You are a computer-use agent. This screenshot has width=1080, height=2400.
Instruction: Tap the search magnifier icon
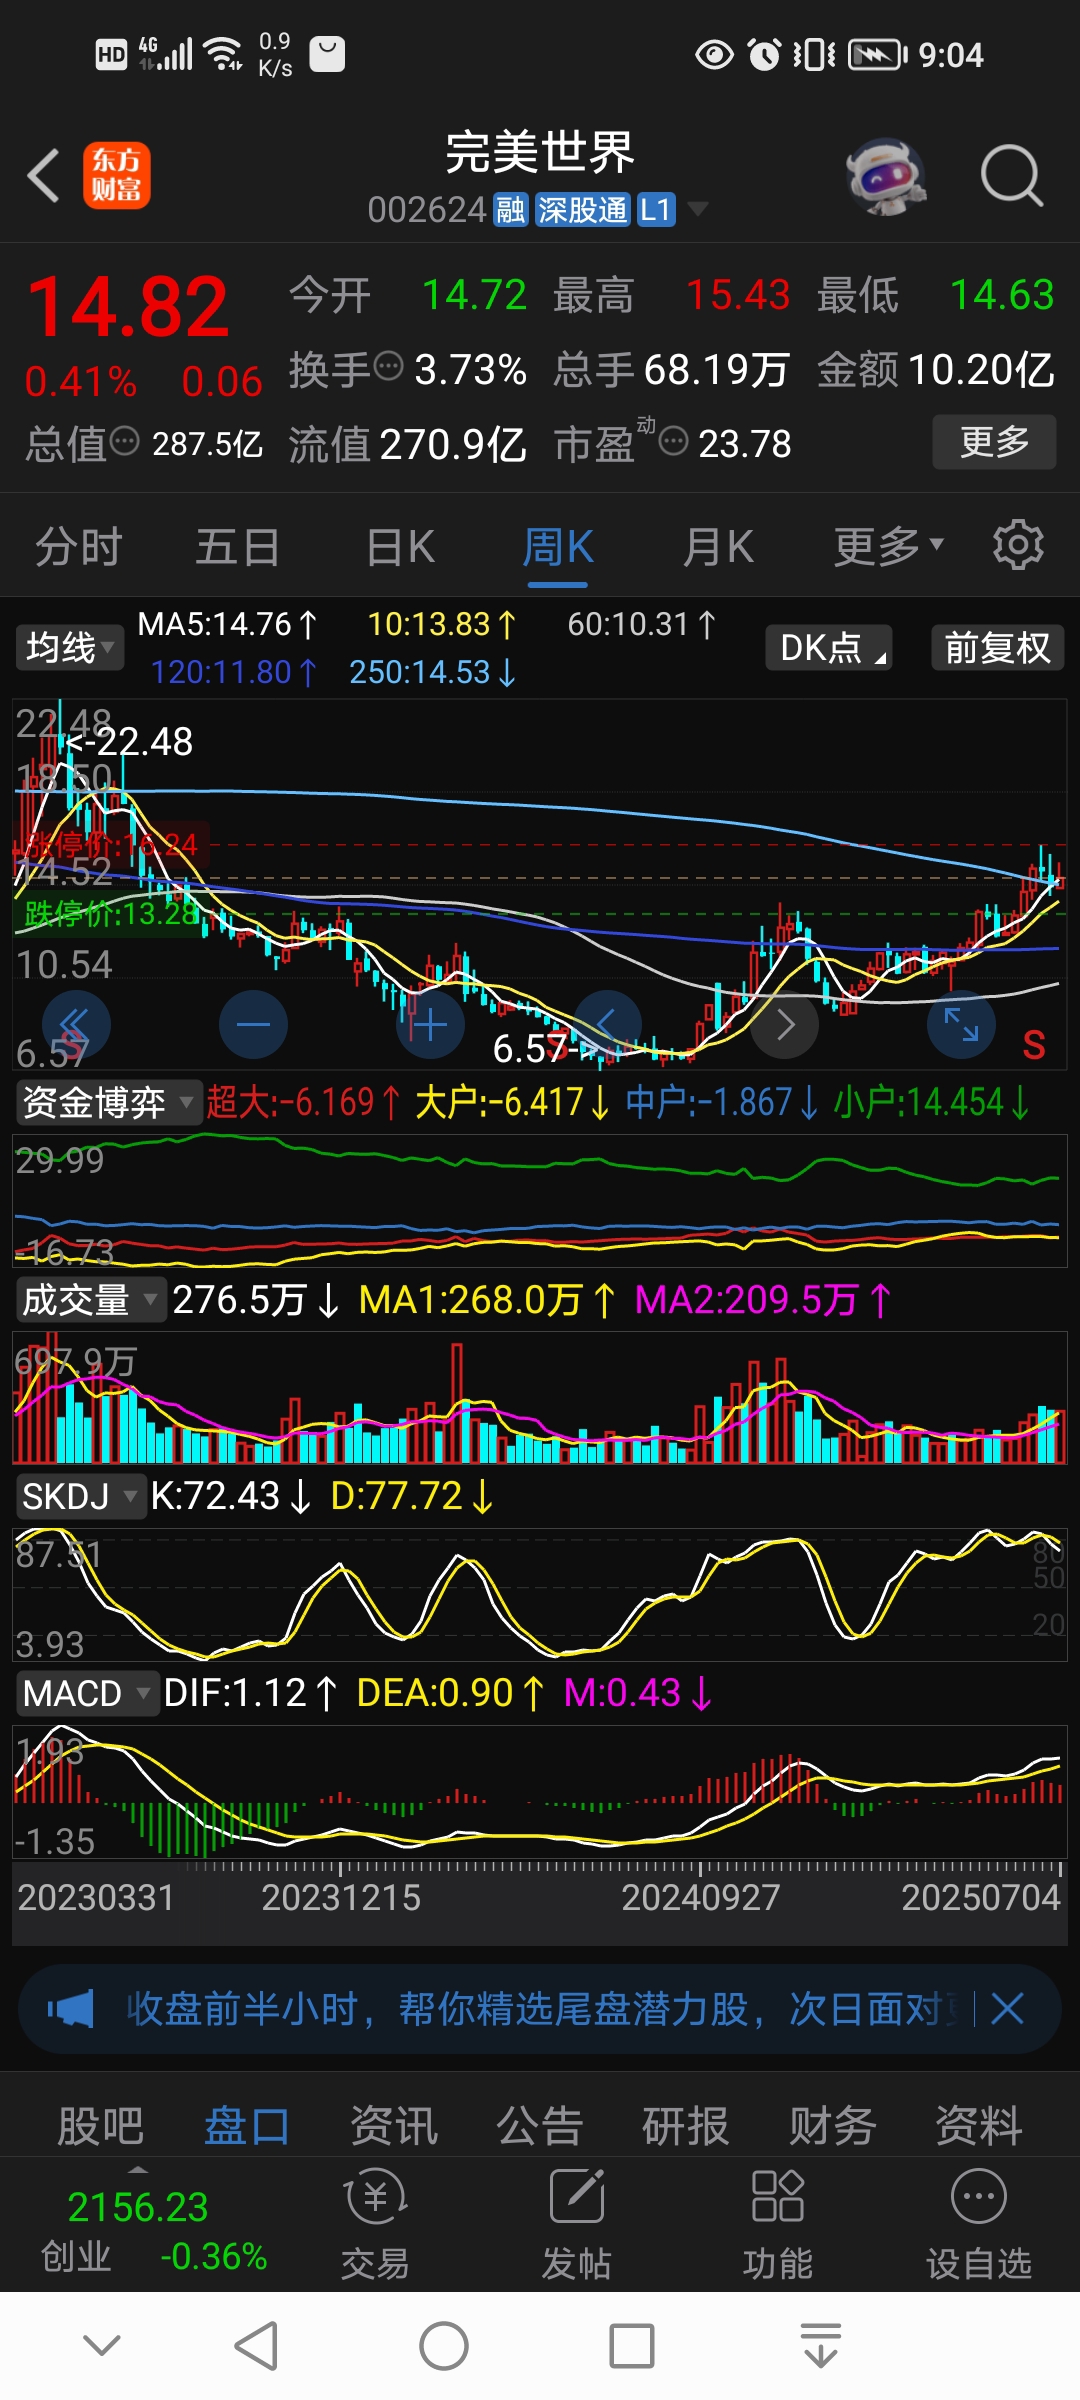click(x=1011, y=176)
